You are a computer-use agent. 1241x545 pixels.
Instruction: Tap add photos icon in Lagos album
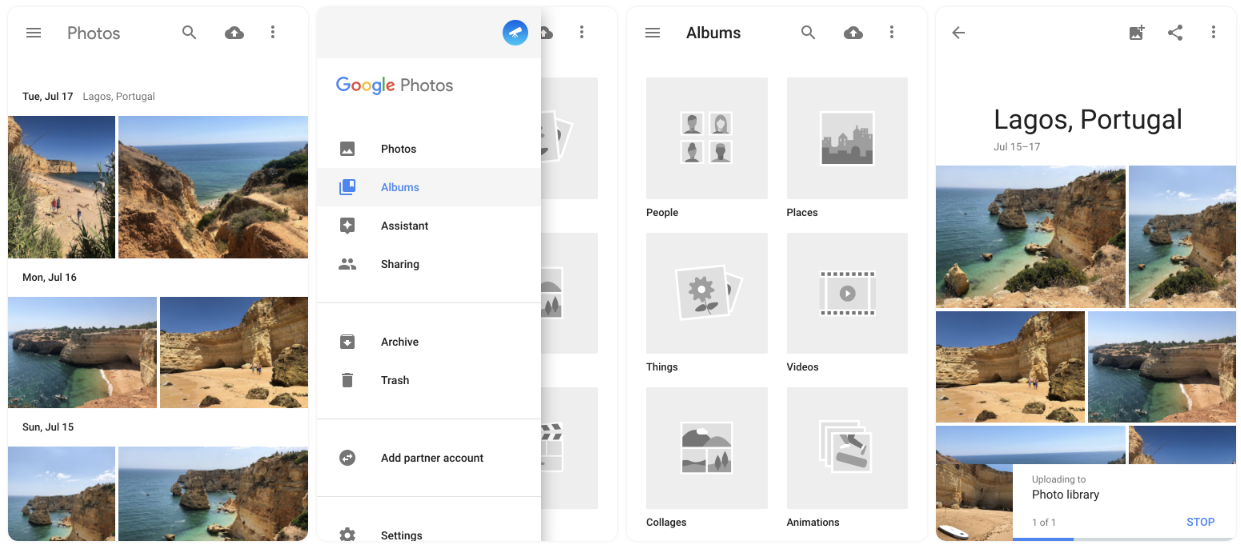pos(1136,33)
